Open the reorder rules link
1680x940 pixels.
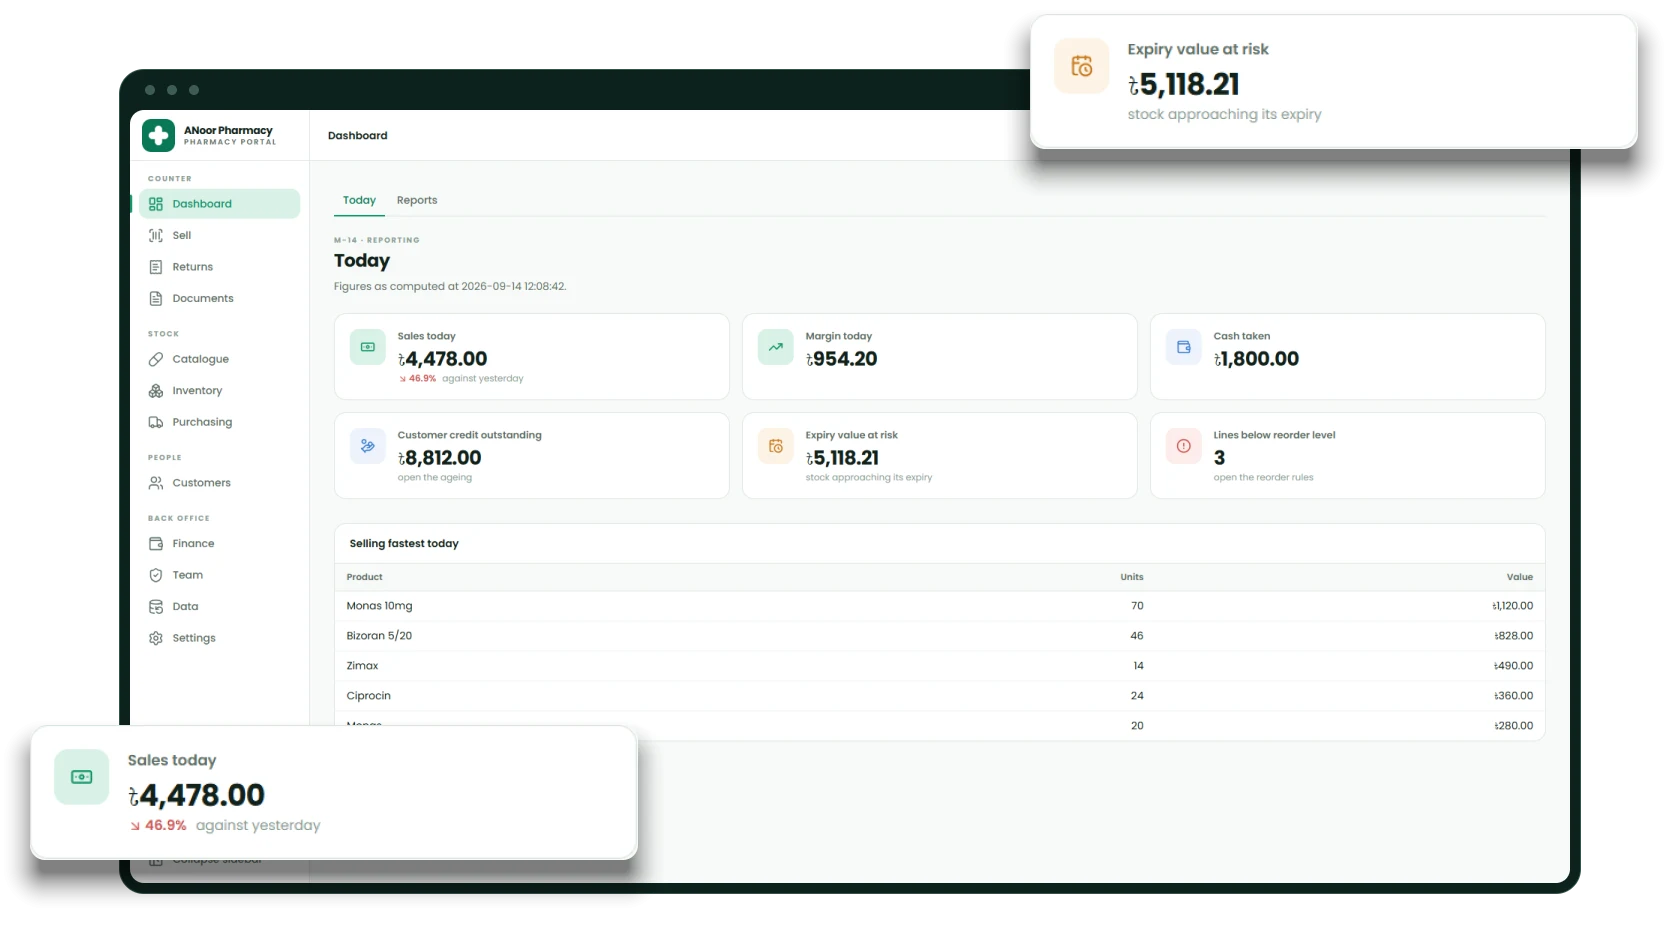[x=1263, y=478]
